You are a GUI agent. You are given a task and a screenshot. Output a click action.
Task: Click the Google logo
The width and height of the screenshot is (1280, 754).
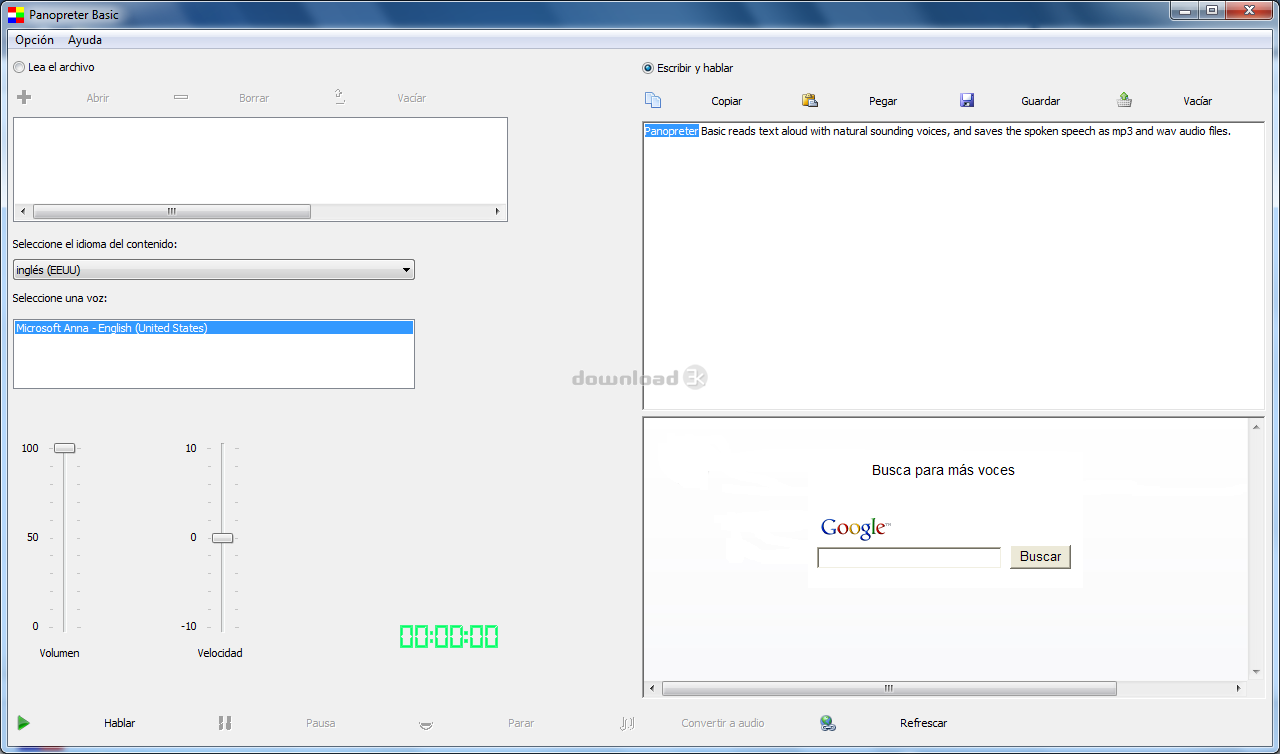coord(855,529)
